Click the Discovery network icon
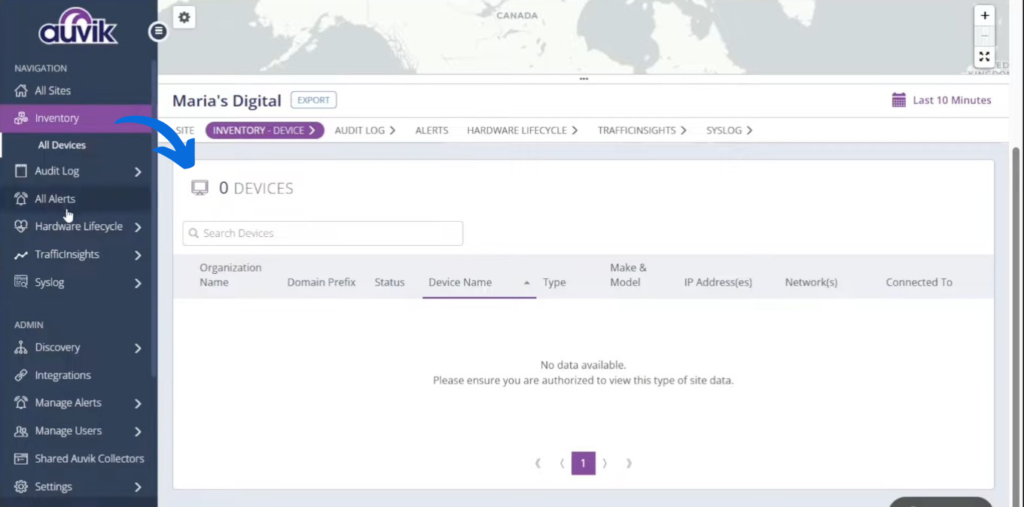Screen dimensions: 1024x507 point(21,348)
